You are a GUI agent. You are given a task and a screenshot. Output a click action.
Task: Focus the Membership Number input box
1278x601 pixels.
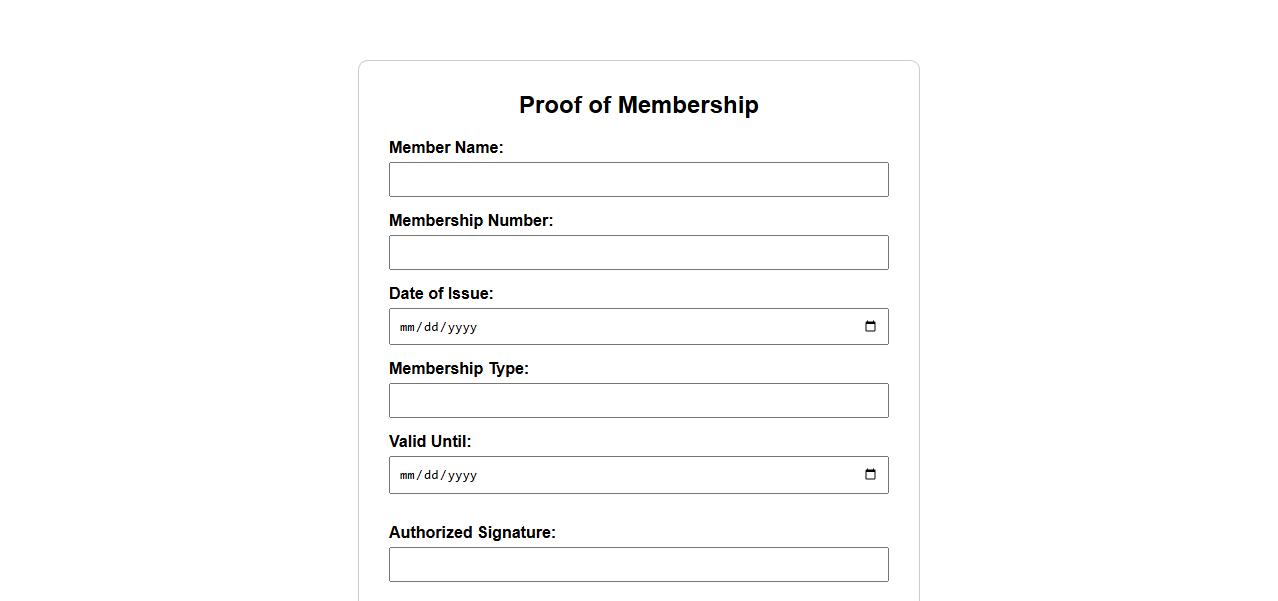click(638, 253)
